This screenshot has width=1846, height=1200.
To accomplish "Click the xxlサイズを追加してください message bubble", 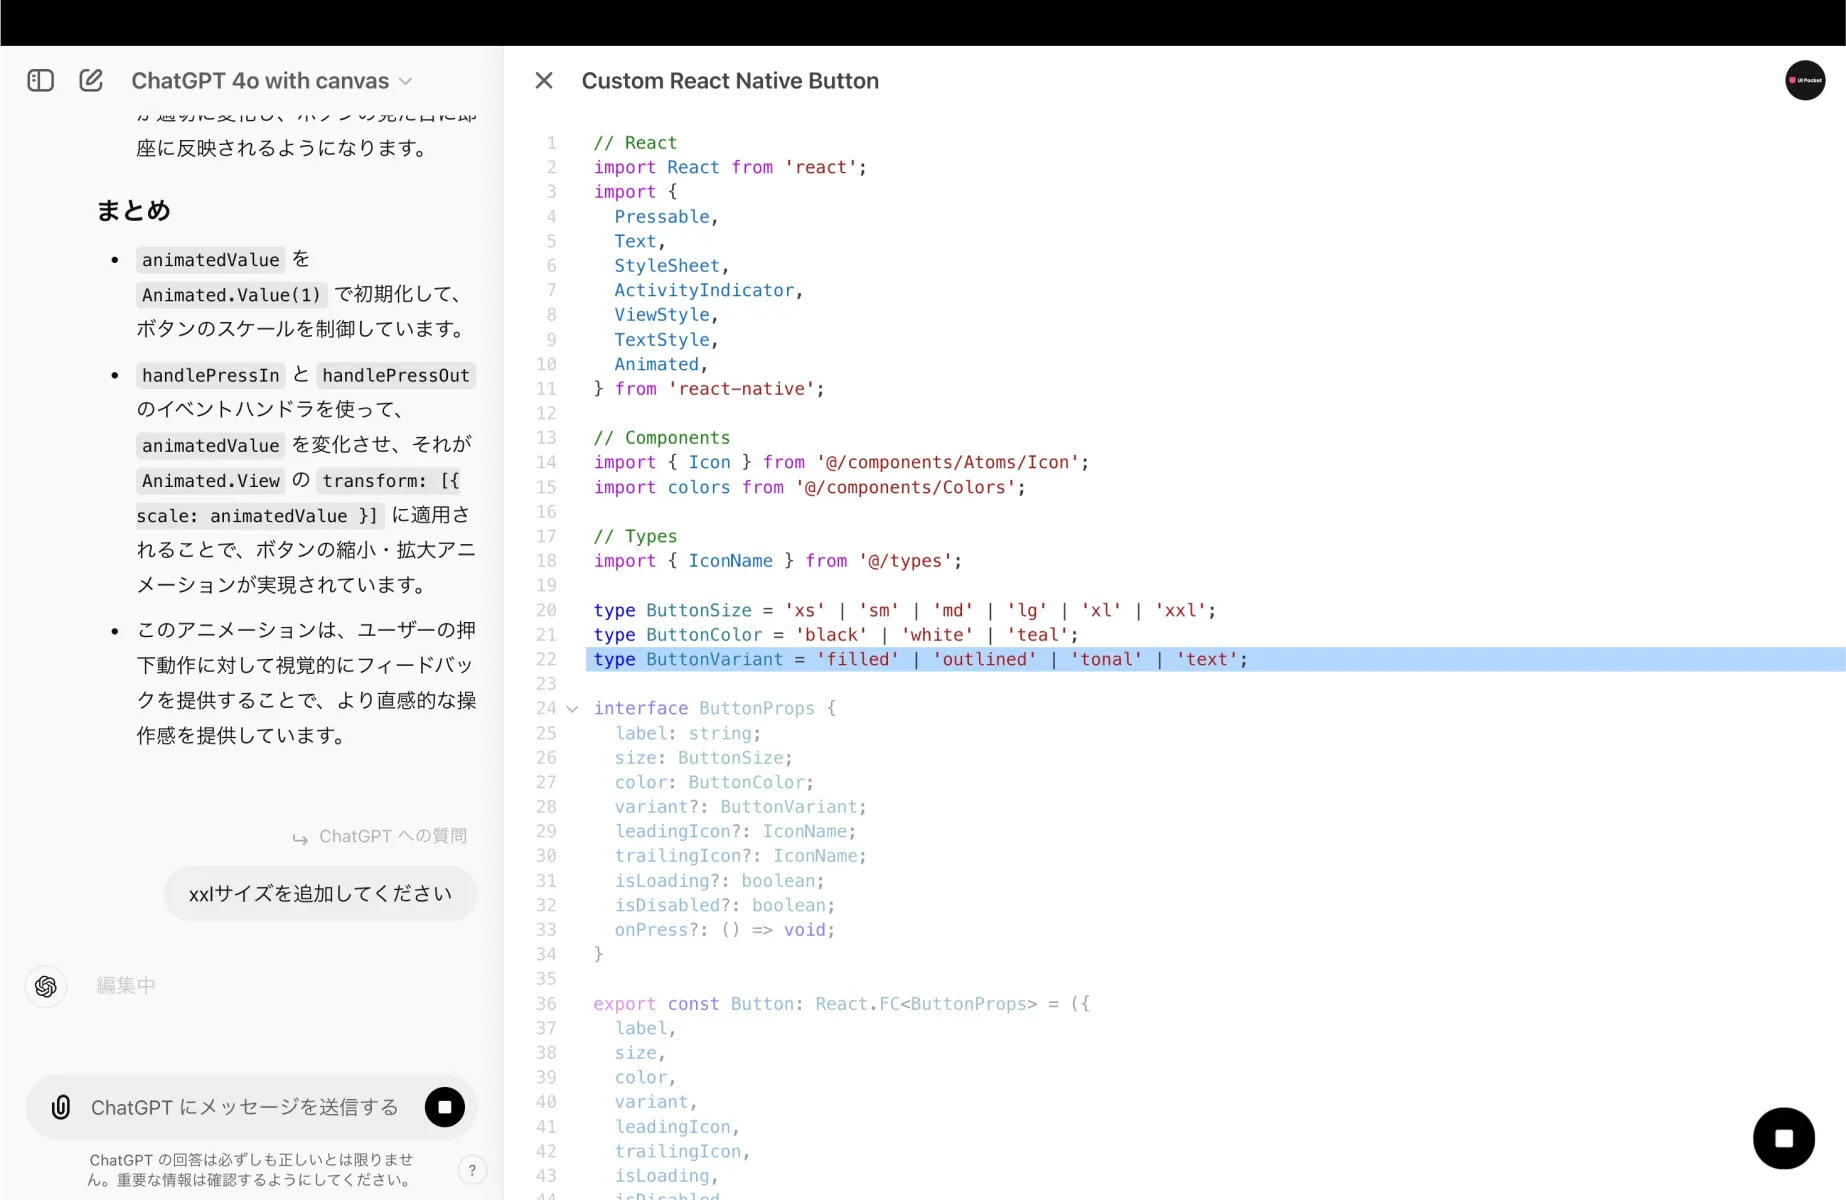I will (x=320, y=893).
